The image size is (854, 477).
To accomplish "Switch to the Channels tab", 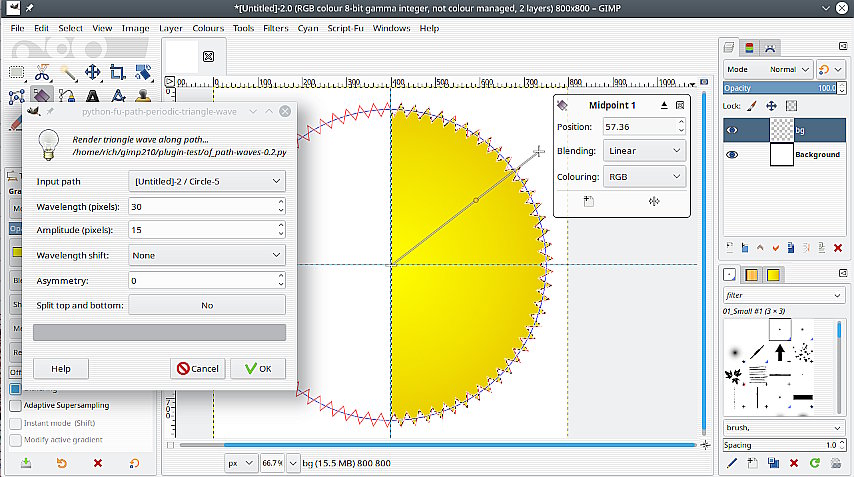I will 751,47.
